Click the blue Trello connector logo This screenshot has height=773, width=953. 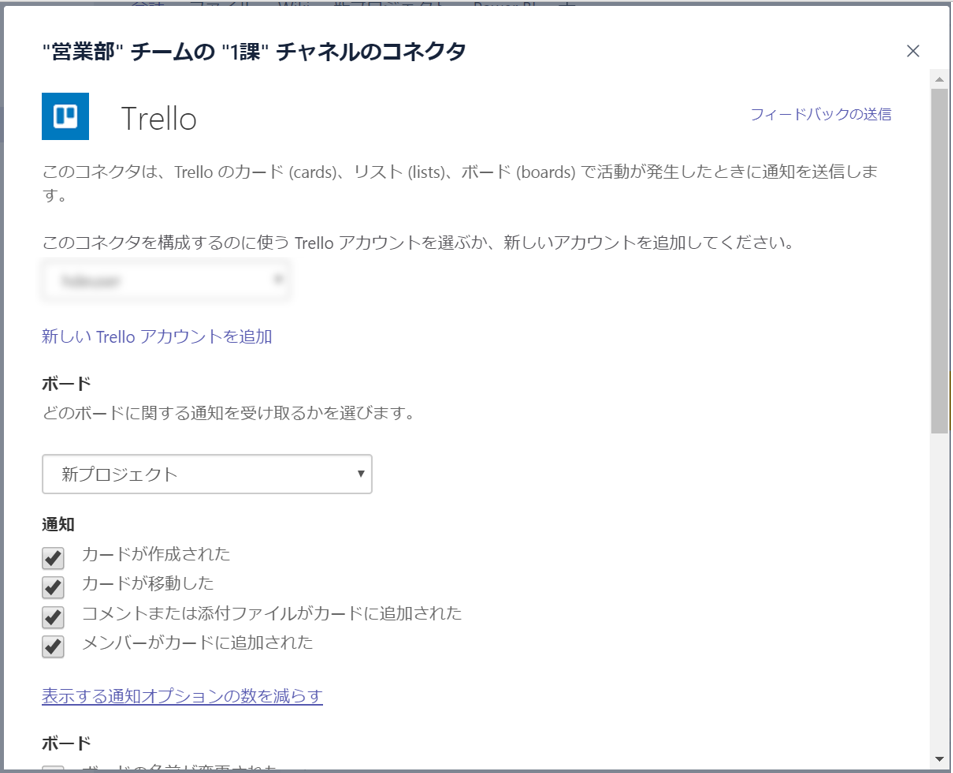tap(64, 116)
